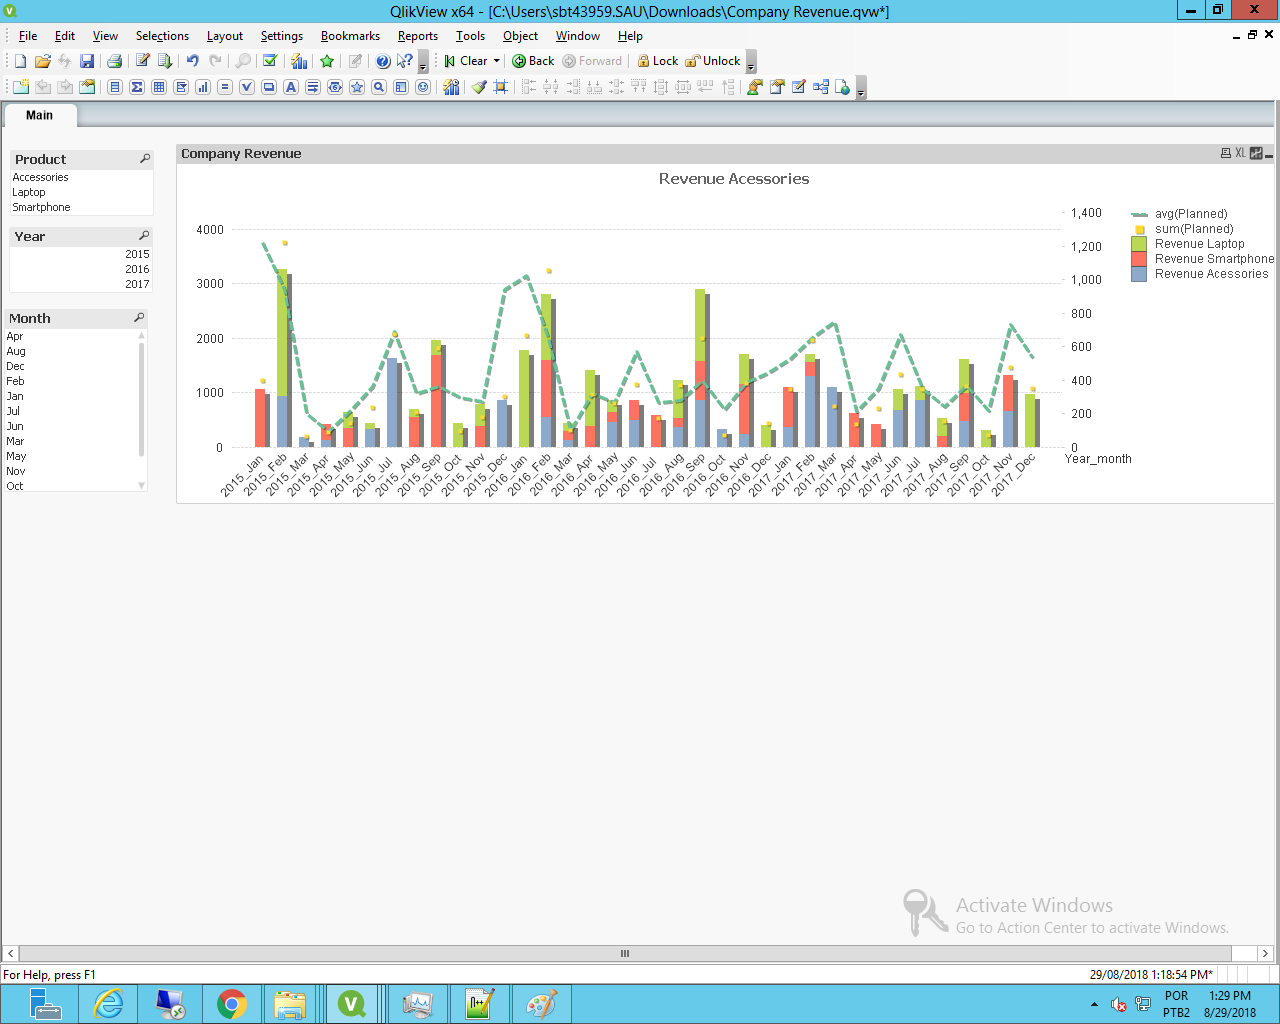The height and width of the screenshot is (1024, 1280).
Task: Print the Company Revenue chart via caption icon
Action: point(1226,153)
